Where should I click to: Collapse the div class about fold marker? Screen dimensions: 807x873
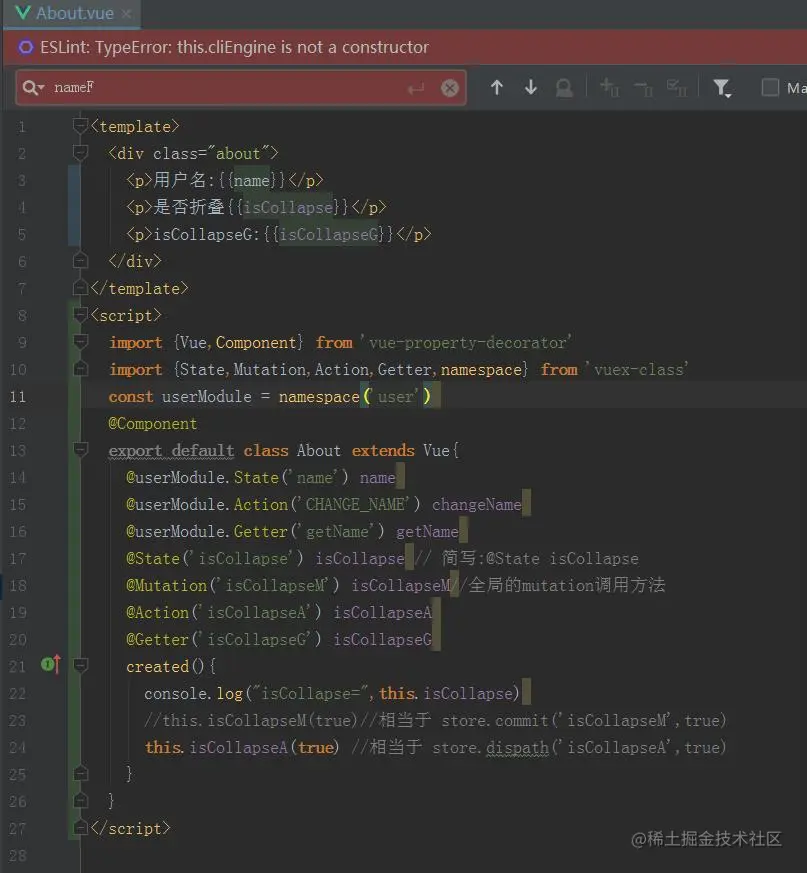tap(81, 153)
